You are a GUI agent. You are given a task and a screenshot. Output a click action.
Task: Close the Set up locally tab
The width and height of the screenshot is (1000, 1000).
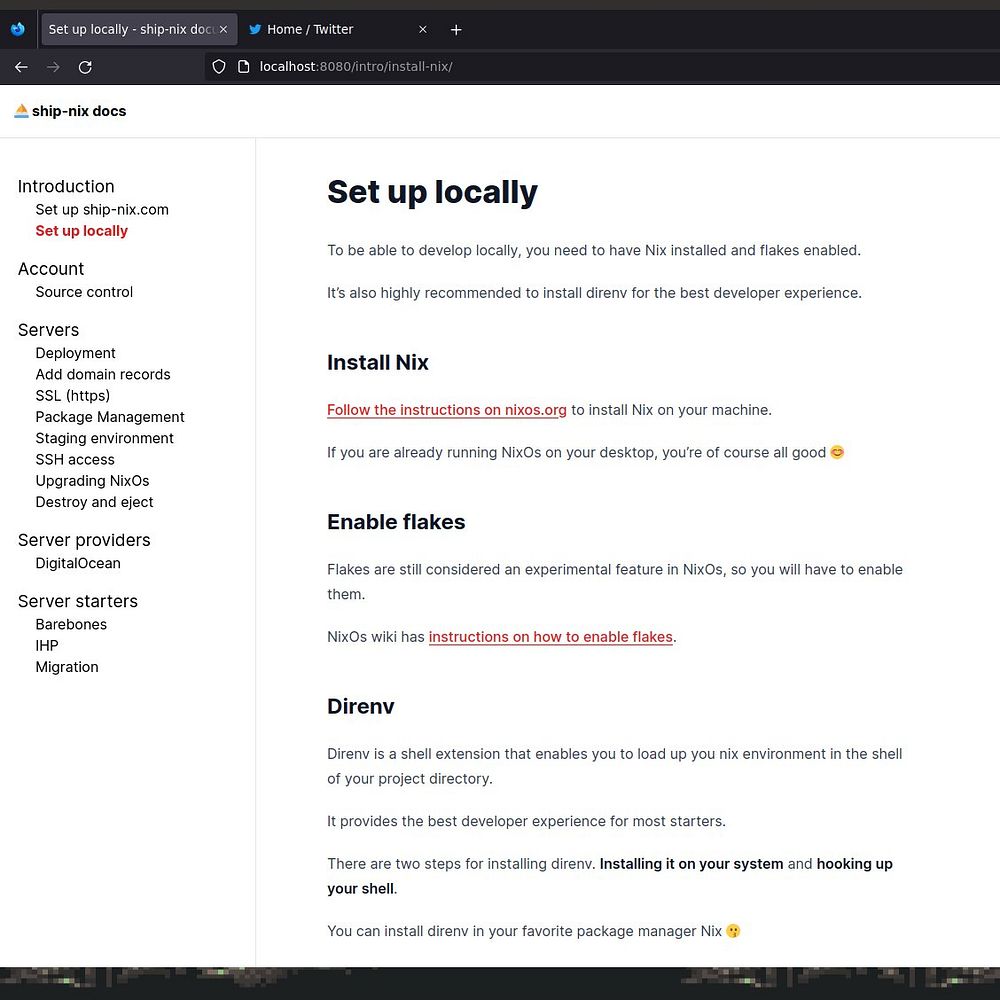coord(223,29)
